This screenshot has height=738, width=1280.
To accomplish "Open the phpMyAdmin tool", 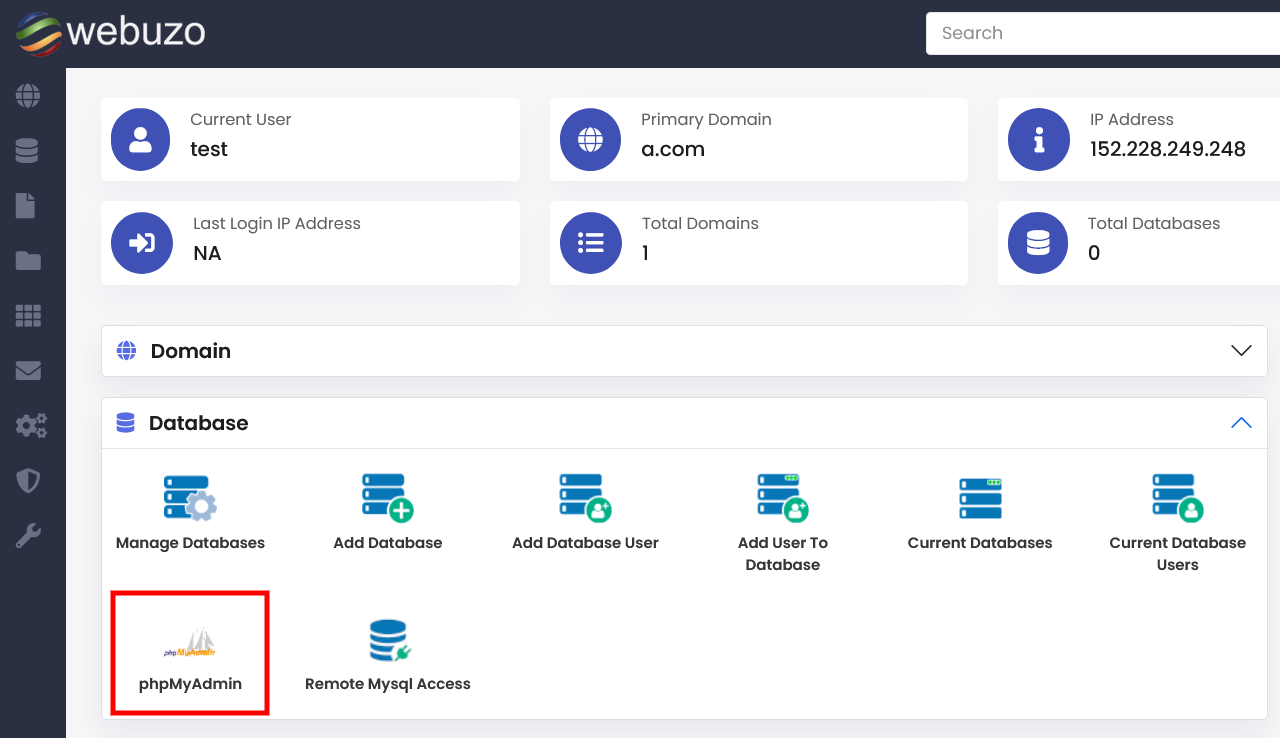I will pos(190,653).
